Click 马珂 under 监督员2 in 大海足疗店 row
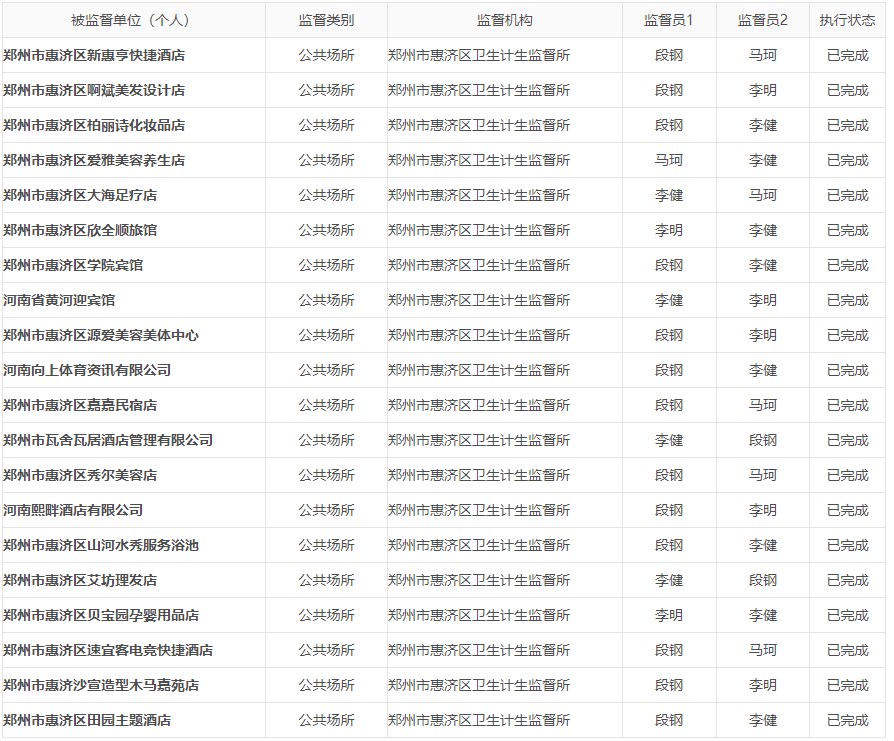Viewport: 894px width, 741px height. 762,195
